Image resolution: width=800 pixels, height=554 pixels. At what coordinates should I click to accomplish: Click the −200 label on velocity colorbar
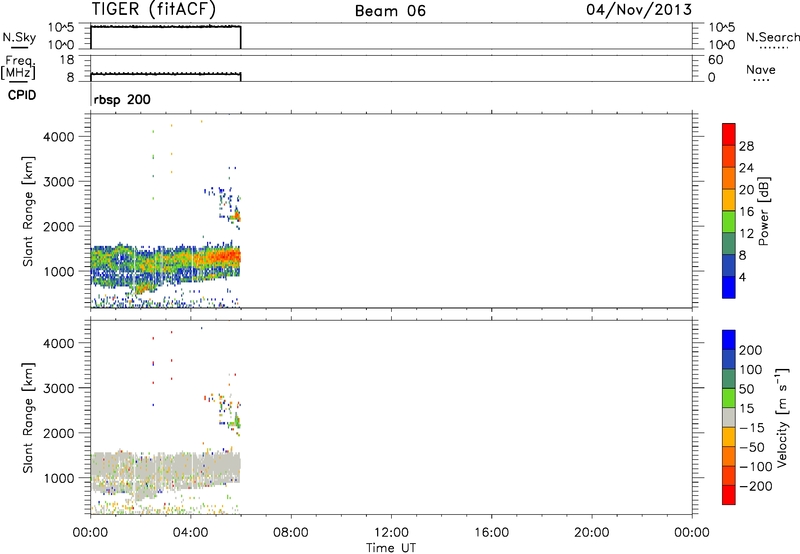[x=755, y=486]
